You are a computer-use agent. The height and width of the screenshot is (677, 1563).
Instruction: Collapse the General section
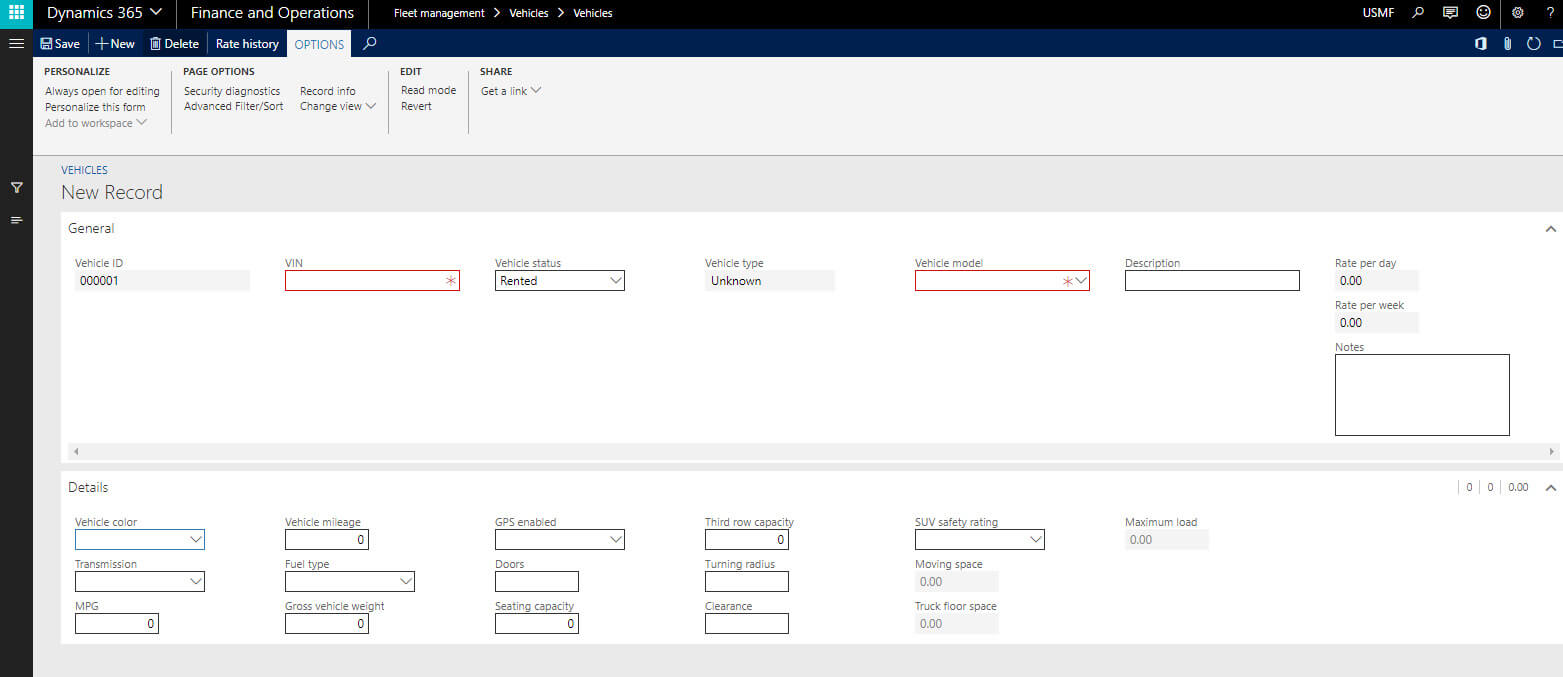(1551, 229)
